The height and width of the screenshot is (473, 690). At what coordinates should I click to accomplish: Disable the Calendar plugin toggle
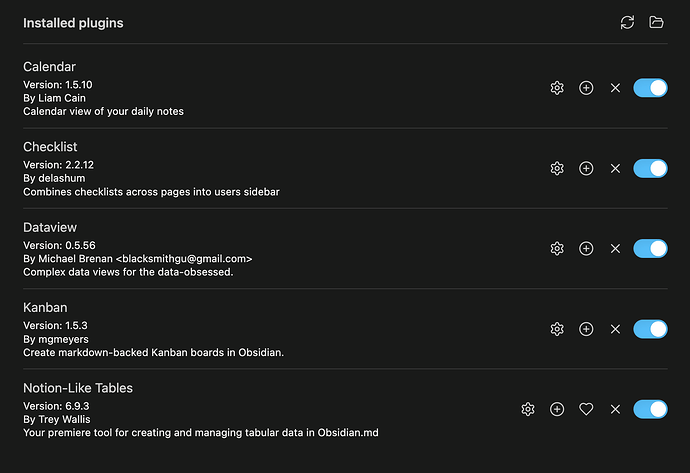pos(650,88)
